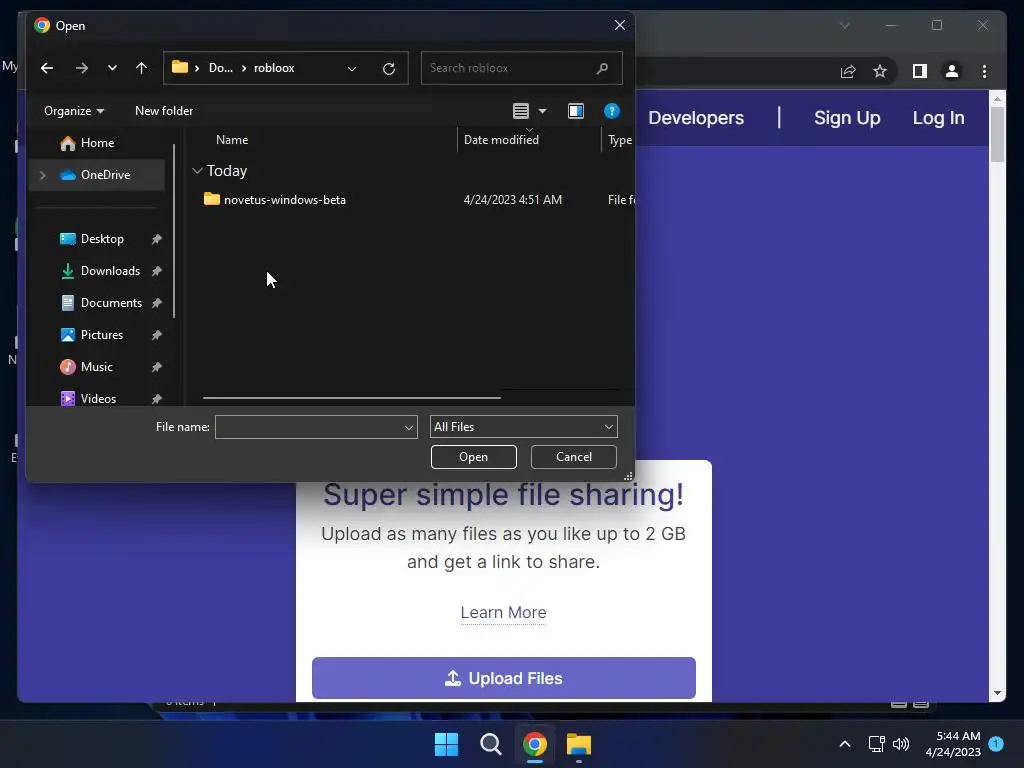The height and width of the screenshot is (768, 1024).
Task: Click the Do... breadcrumb segment
Action: (x=221, y=68)
